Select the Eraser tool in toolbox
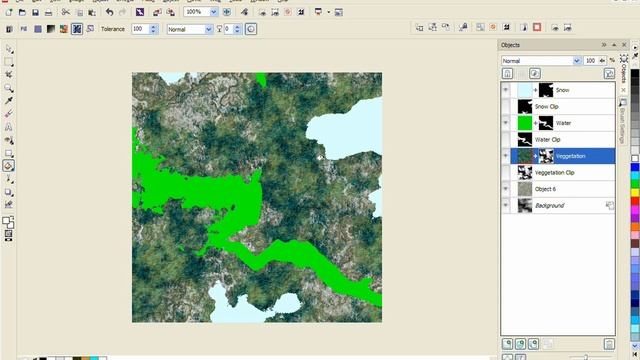Viewport: 640px width, 360px height. pos(9,114)
